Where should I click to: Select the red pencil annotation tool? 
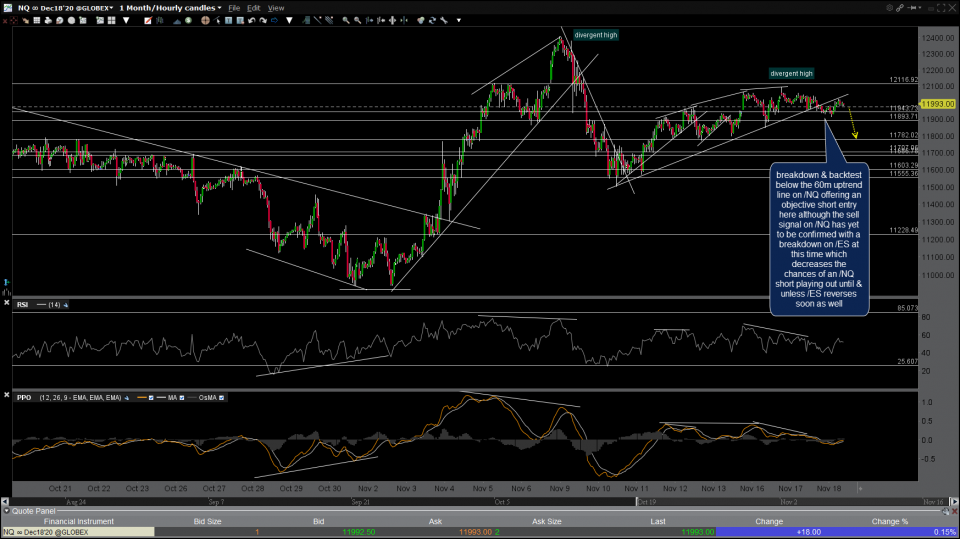[x=148, y=20]
